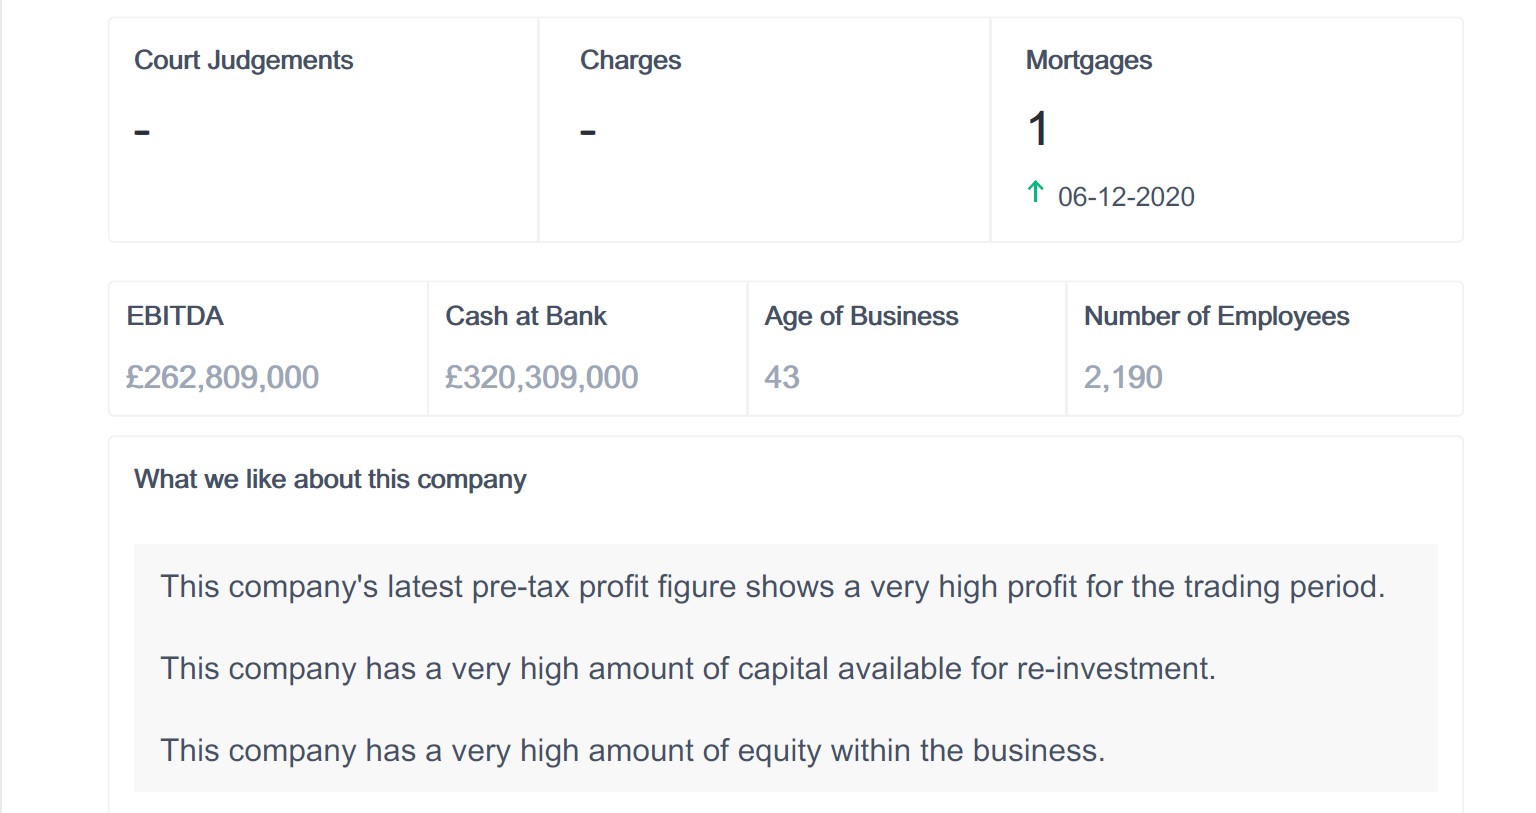Select the dash value under Court Judgements

point(142,131)
